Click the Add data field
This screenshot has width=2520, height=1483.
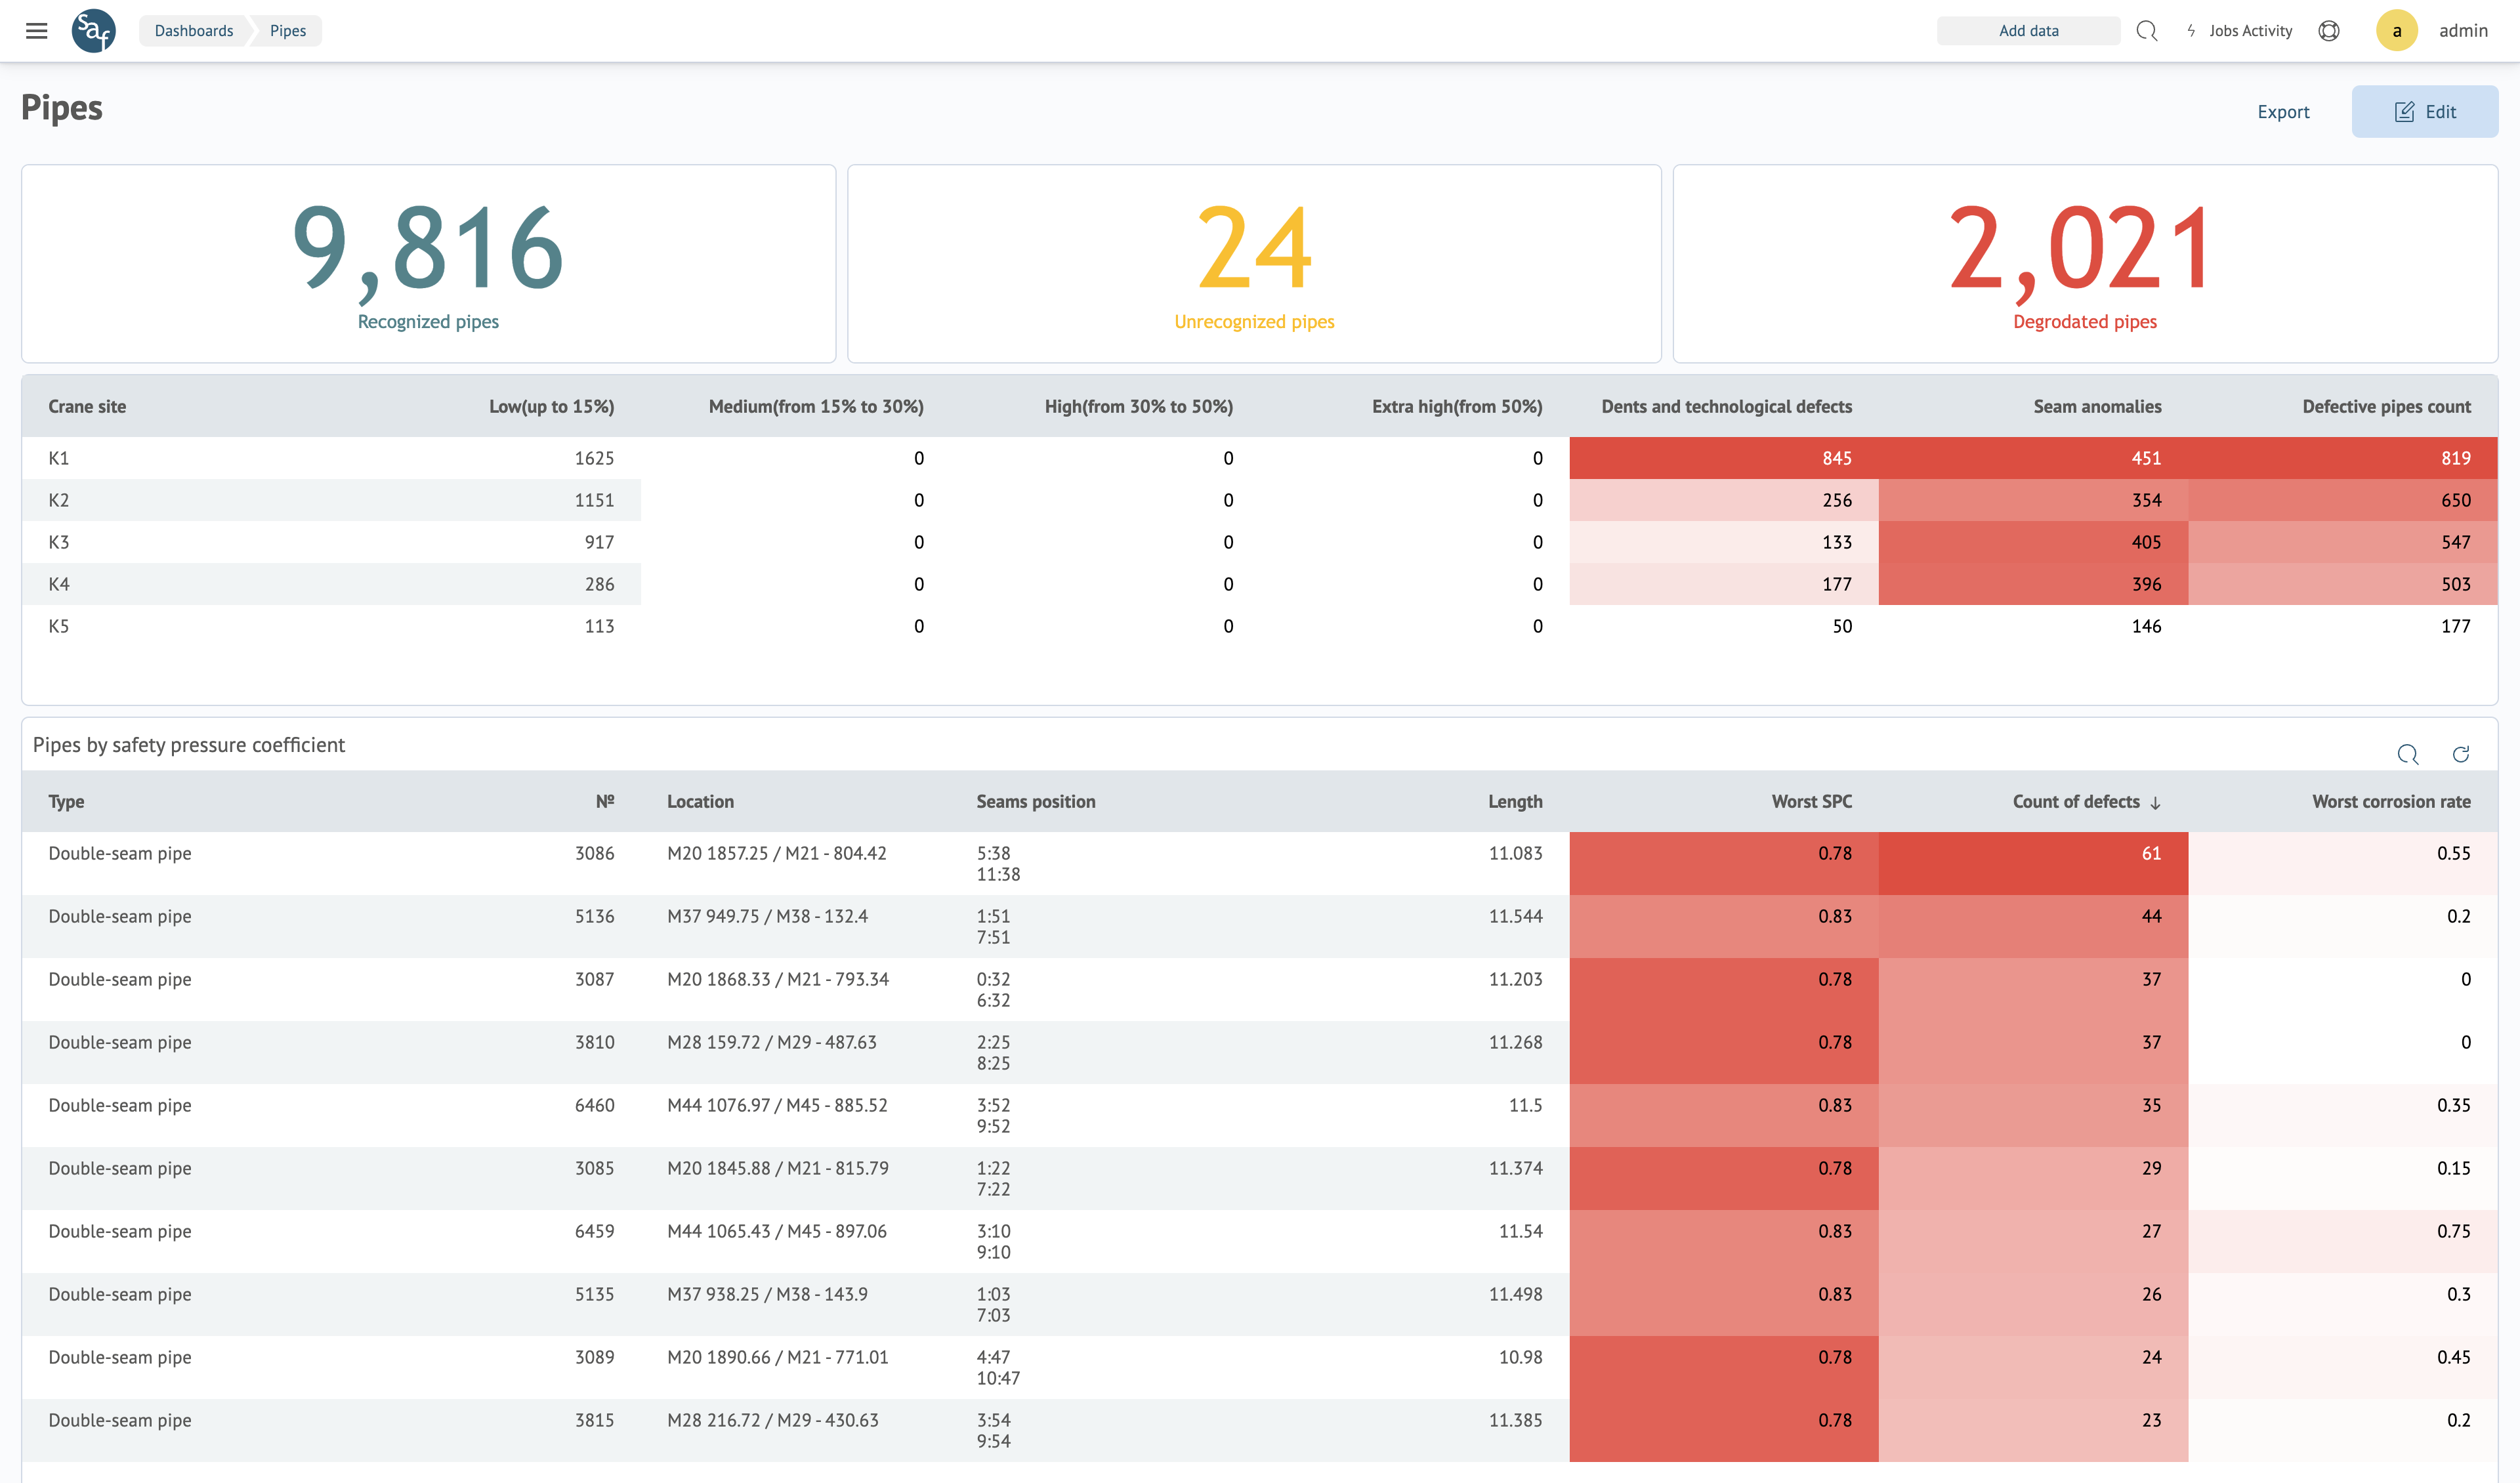(2028, 31)
